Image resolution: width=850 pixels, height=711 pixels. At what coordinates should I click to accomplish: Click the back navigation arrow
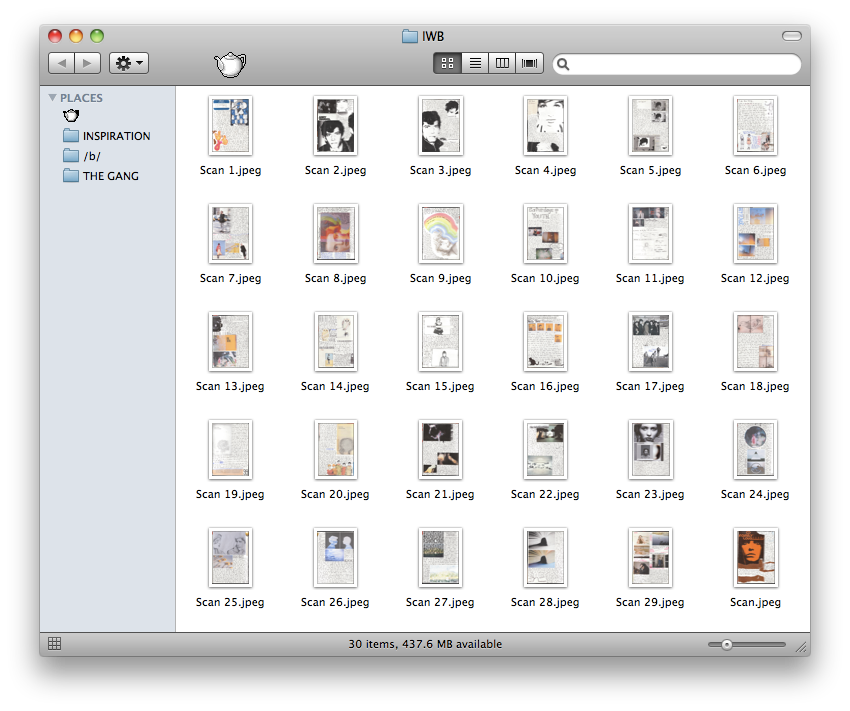(x=61, y=64)
